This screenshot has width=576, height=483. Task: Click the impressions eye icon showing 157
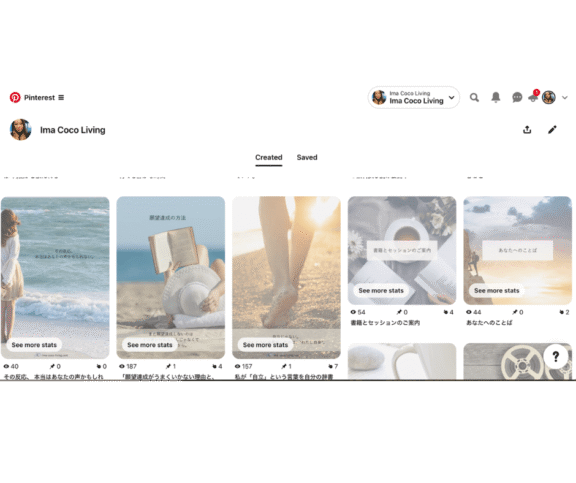(x=238, y=366)
